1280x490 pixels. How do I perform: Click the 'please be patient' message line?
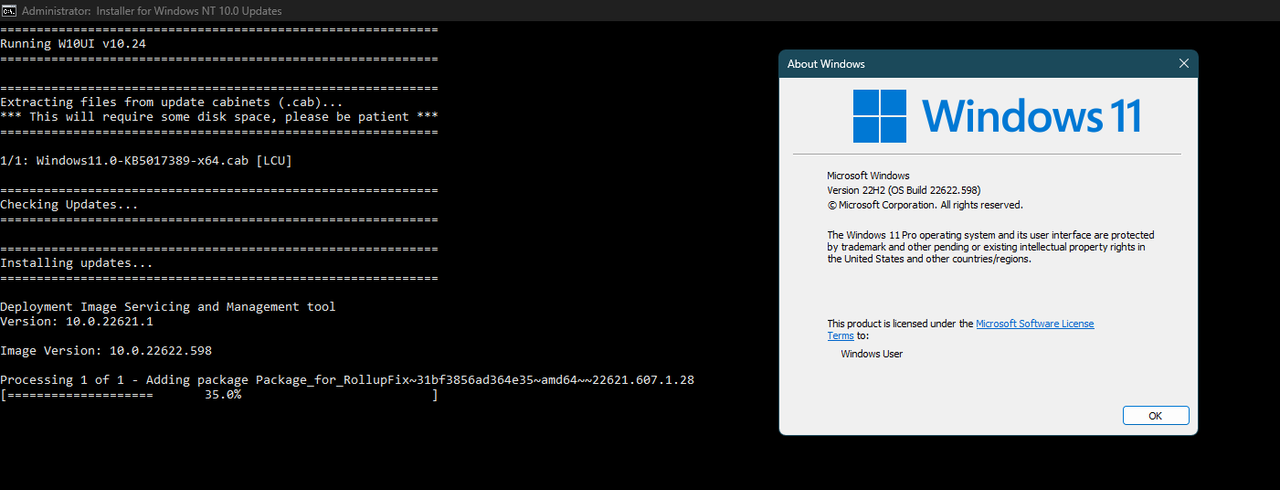click(219, 117)
